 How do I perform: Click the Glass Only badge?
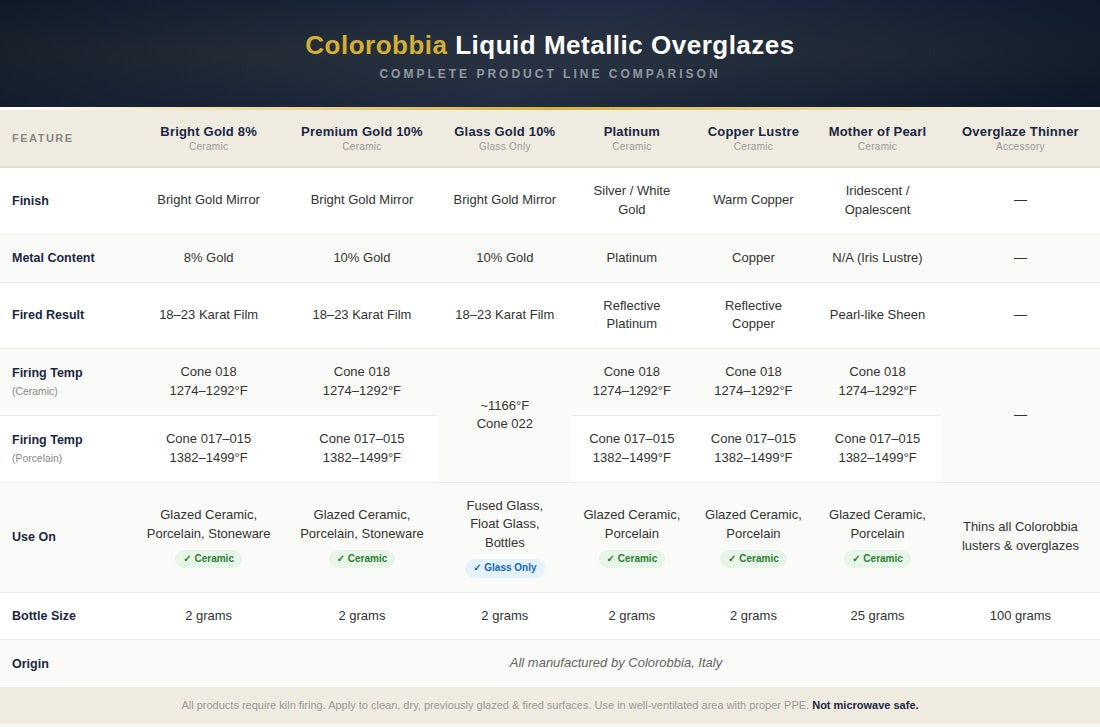click(504, 568)
